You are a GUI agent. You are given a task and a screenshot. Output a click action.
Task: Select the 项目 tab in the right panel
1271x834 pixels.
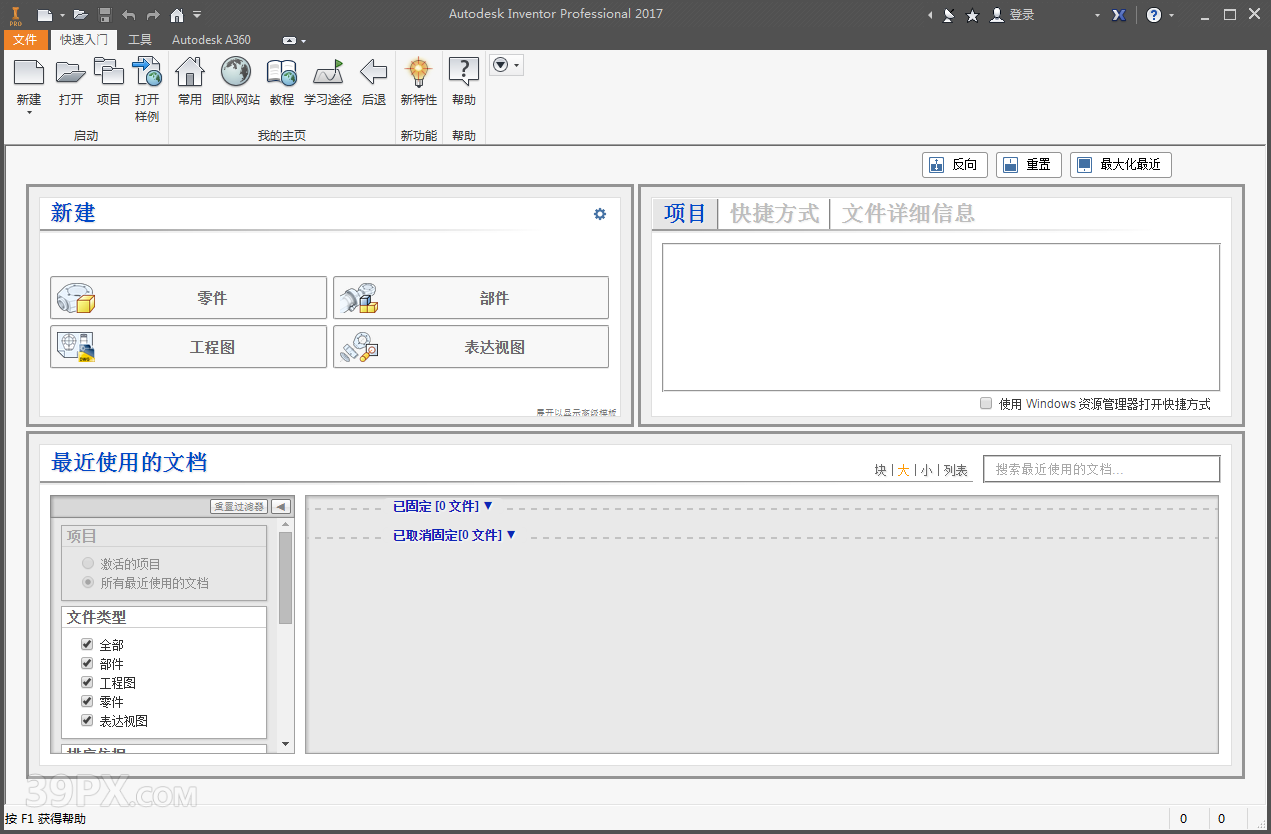pyautogui.click(x=685, y=213)
